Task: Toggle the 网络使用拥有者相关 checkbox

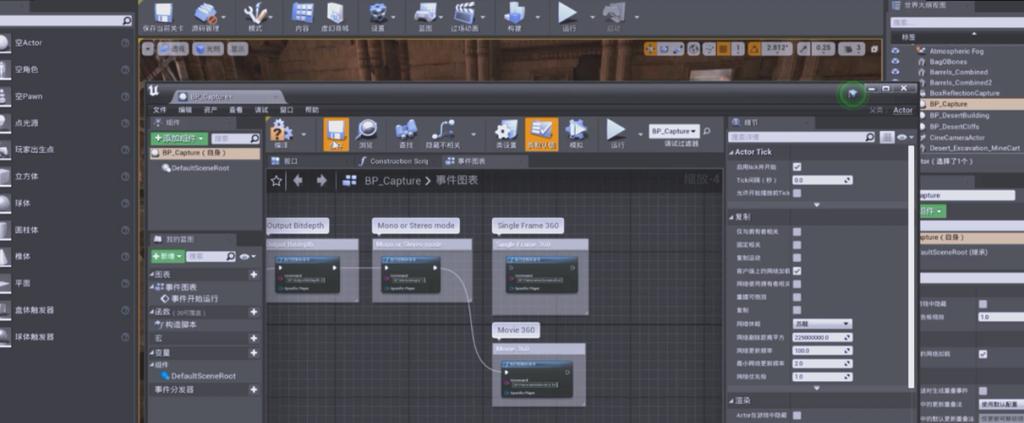Action: (x=797, y=284)
